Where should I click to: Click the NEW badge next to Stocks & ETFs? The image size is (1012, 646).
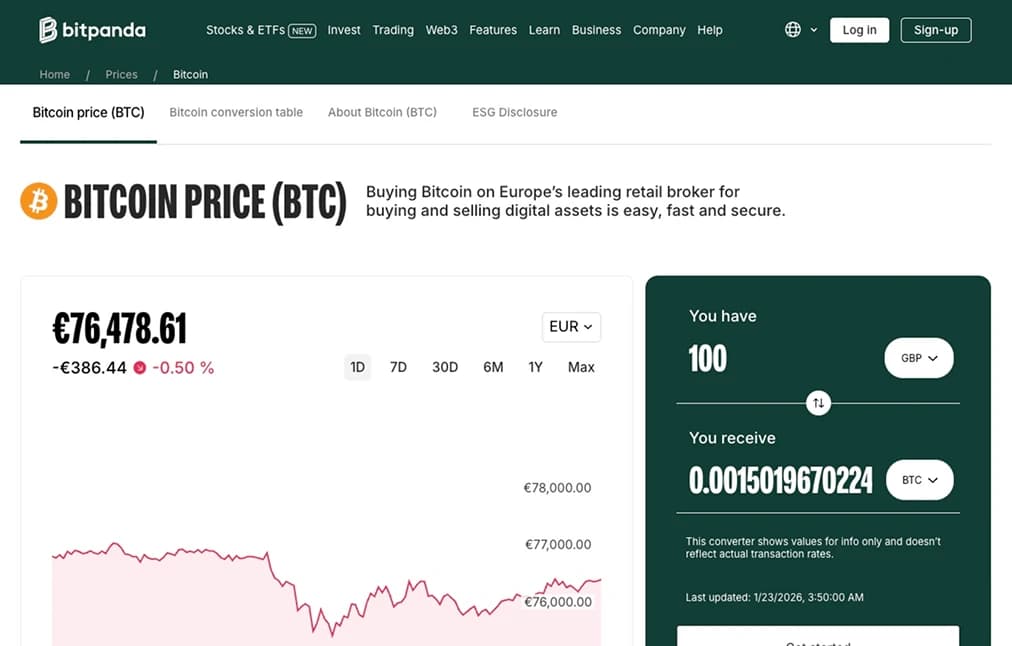click(x=302, y=30)
